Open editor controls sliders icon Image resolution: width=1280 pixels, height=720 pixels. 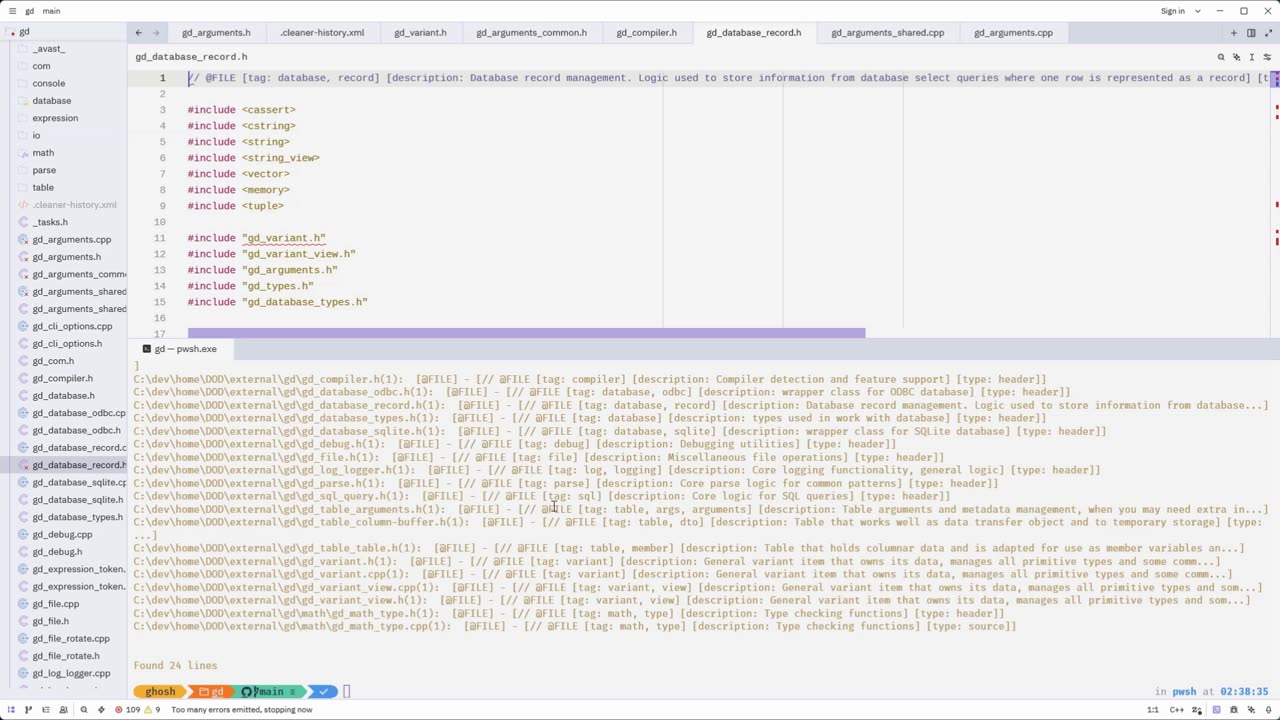pyautogui.click(x=1267, y=57)
